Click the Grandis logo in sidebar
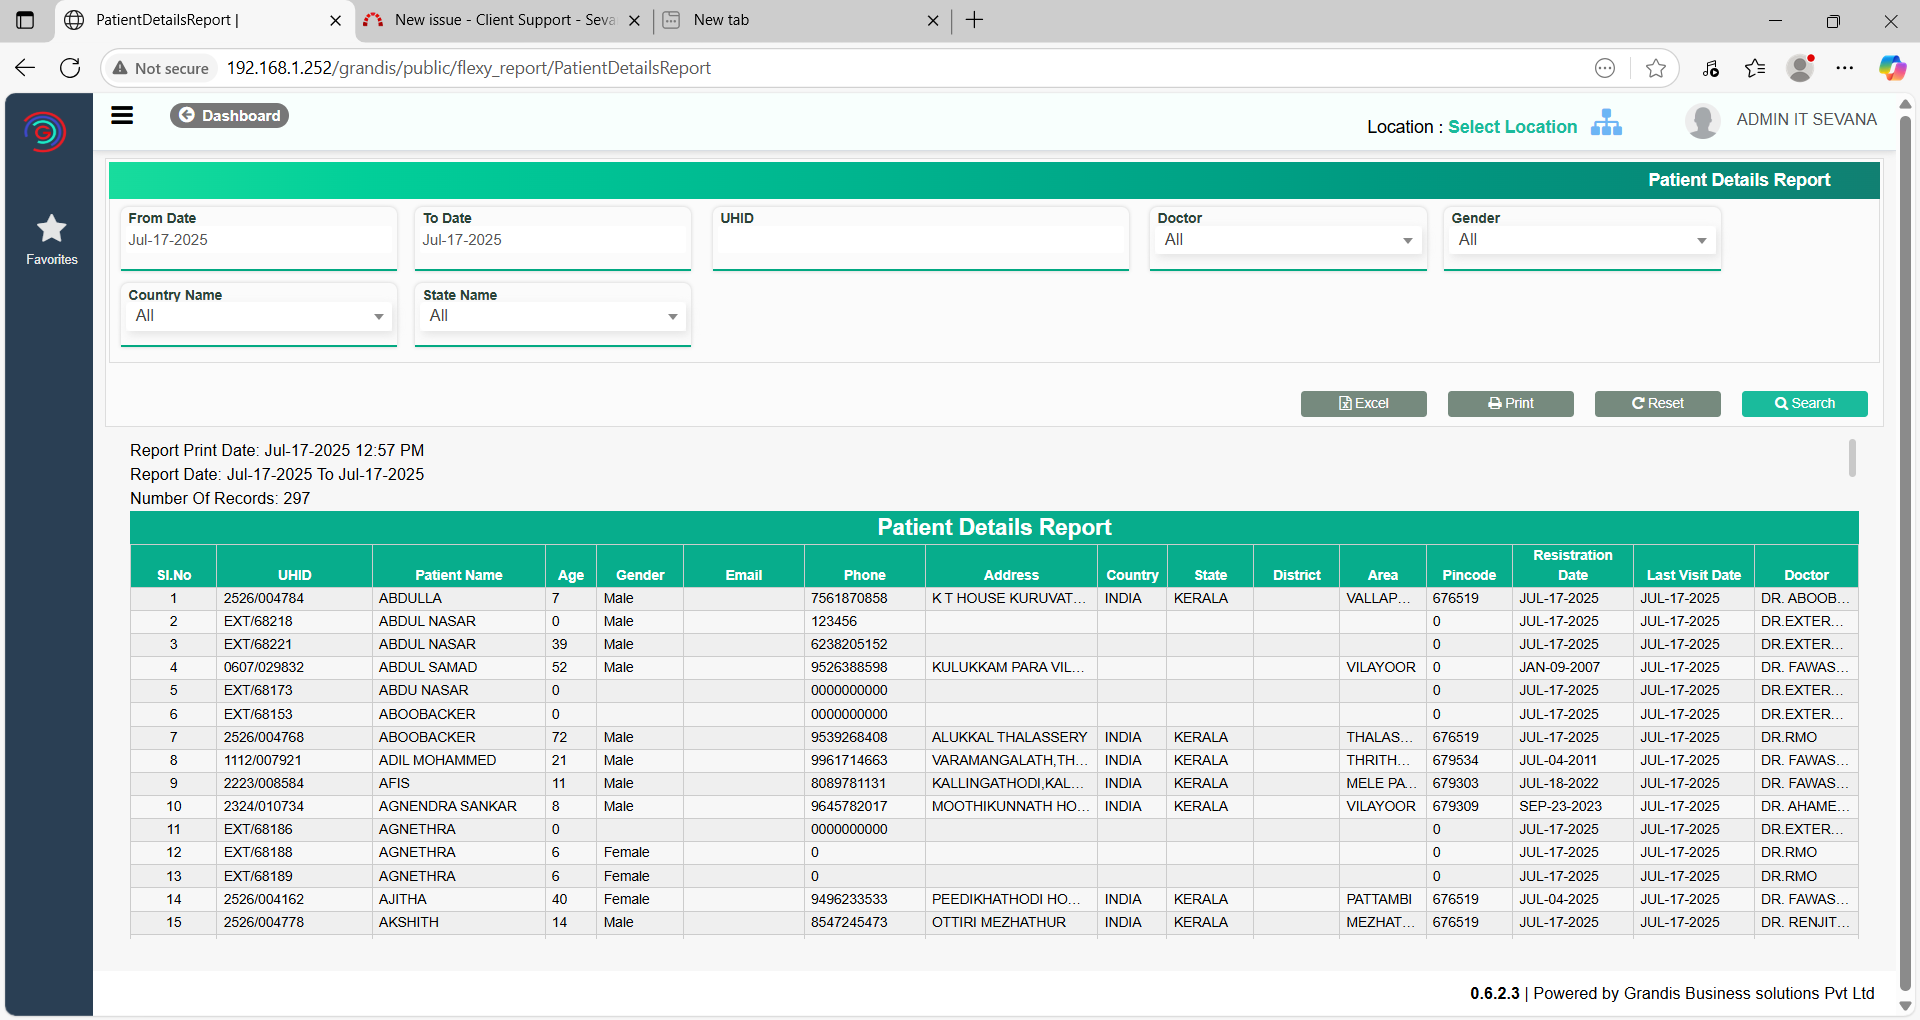Screen dimensions: 1920x1020 [45, 131]
